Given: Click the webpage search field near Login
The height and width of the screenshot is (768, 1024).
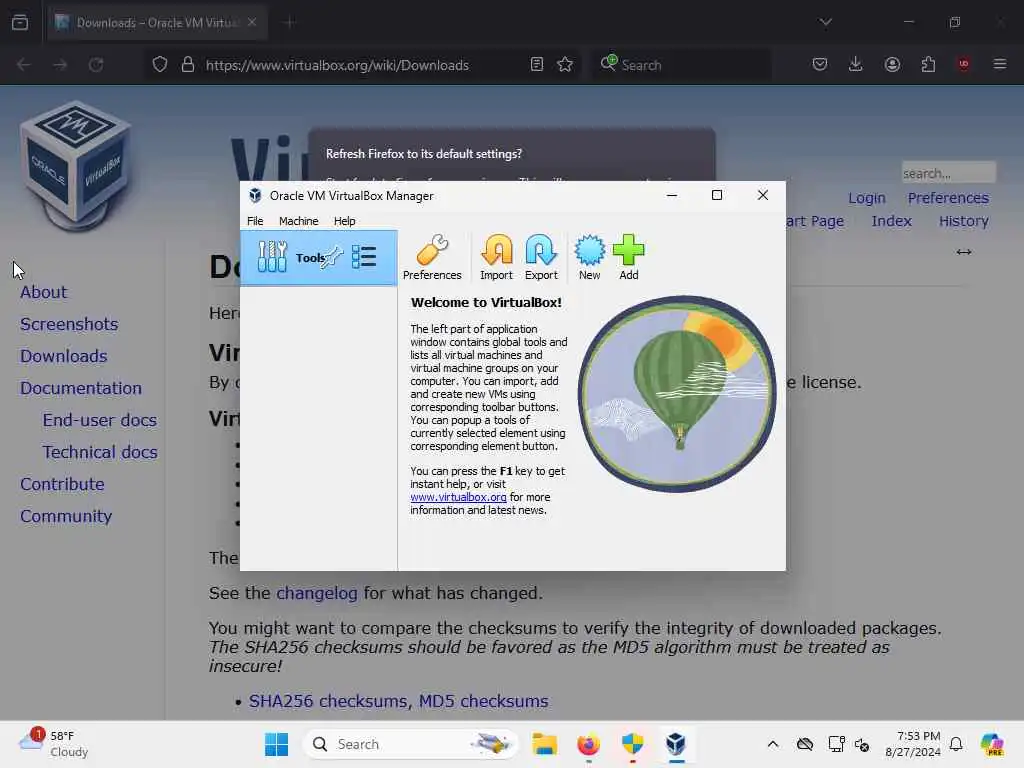Looking at the screenshot, I should (x=948, y=173).
